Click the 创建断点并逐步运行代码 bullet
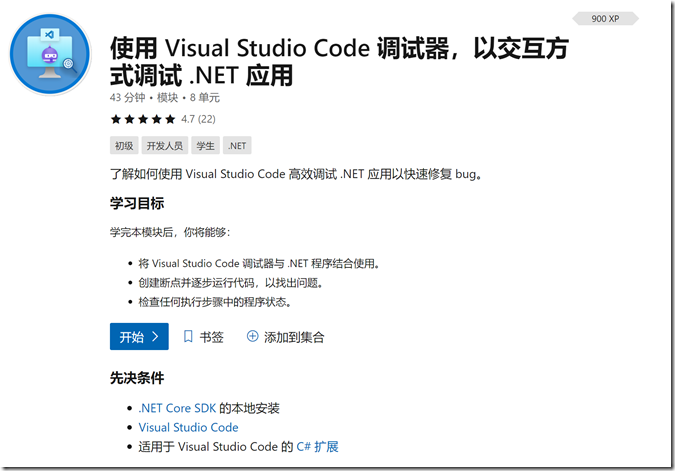675x471 pixels. coord(231,283)
